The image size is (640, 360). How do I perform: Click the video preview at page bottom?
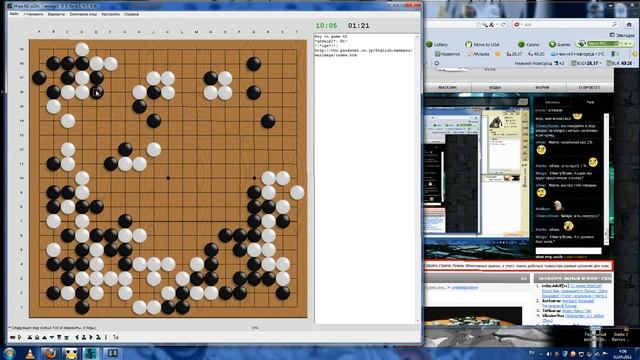tap(473, 316)
